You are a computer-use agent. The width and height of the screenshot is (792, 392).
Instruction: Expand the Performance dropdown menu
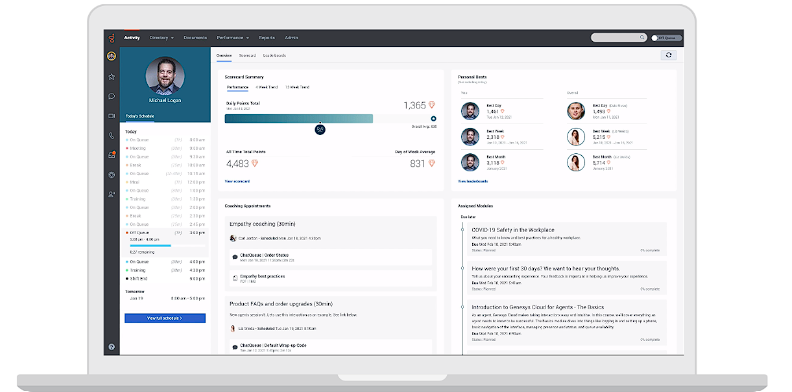coord(233,37)
